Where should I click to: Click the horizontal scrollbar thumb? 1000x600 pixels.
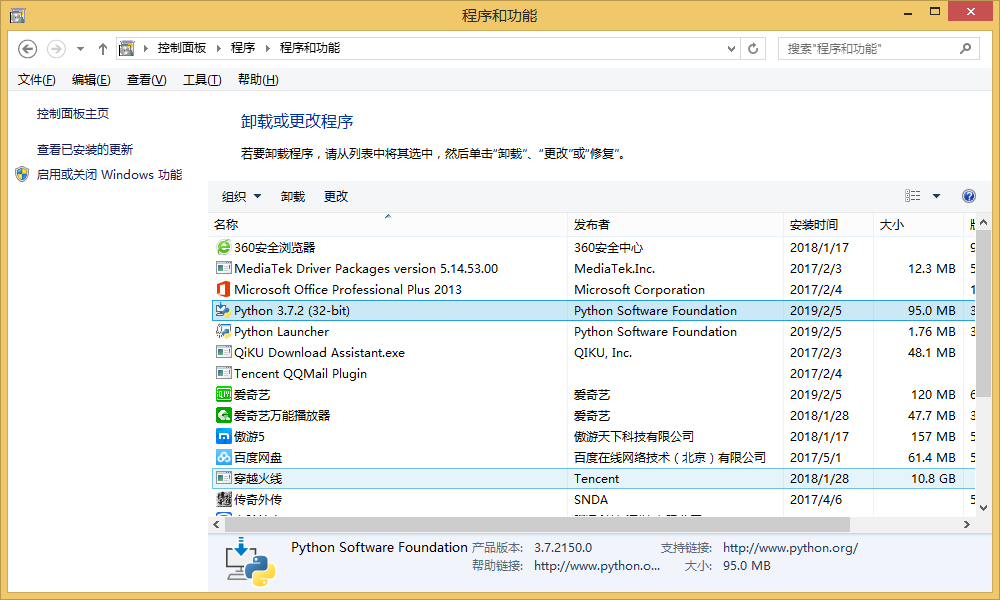pos(537,524)
